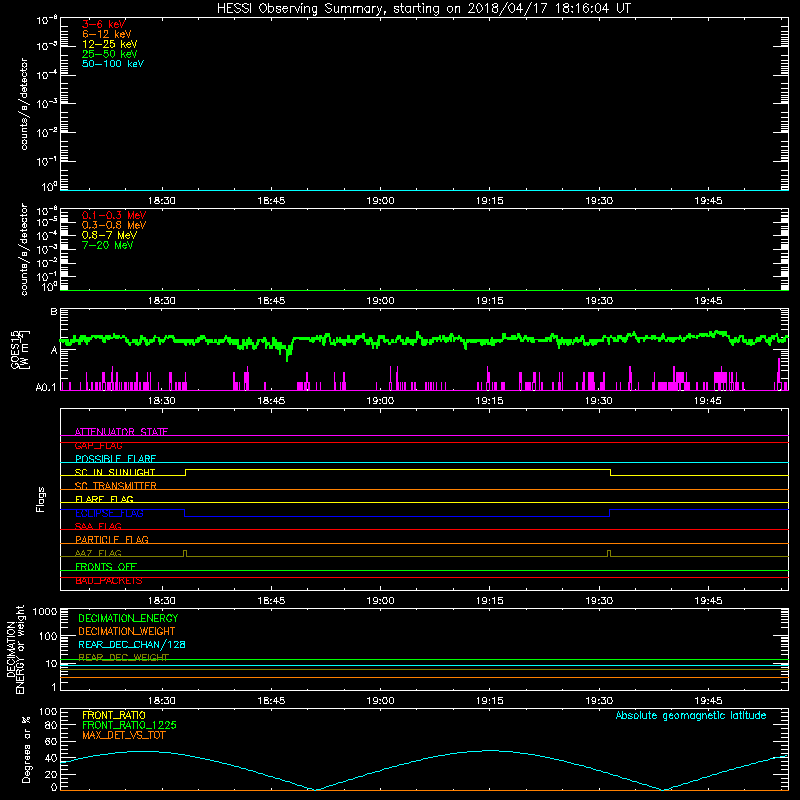Select the ATTENUATOR_STATE flag label
800x800 pixels.
point(121,432)
